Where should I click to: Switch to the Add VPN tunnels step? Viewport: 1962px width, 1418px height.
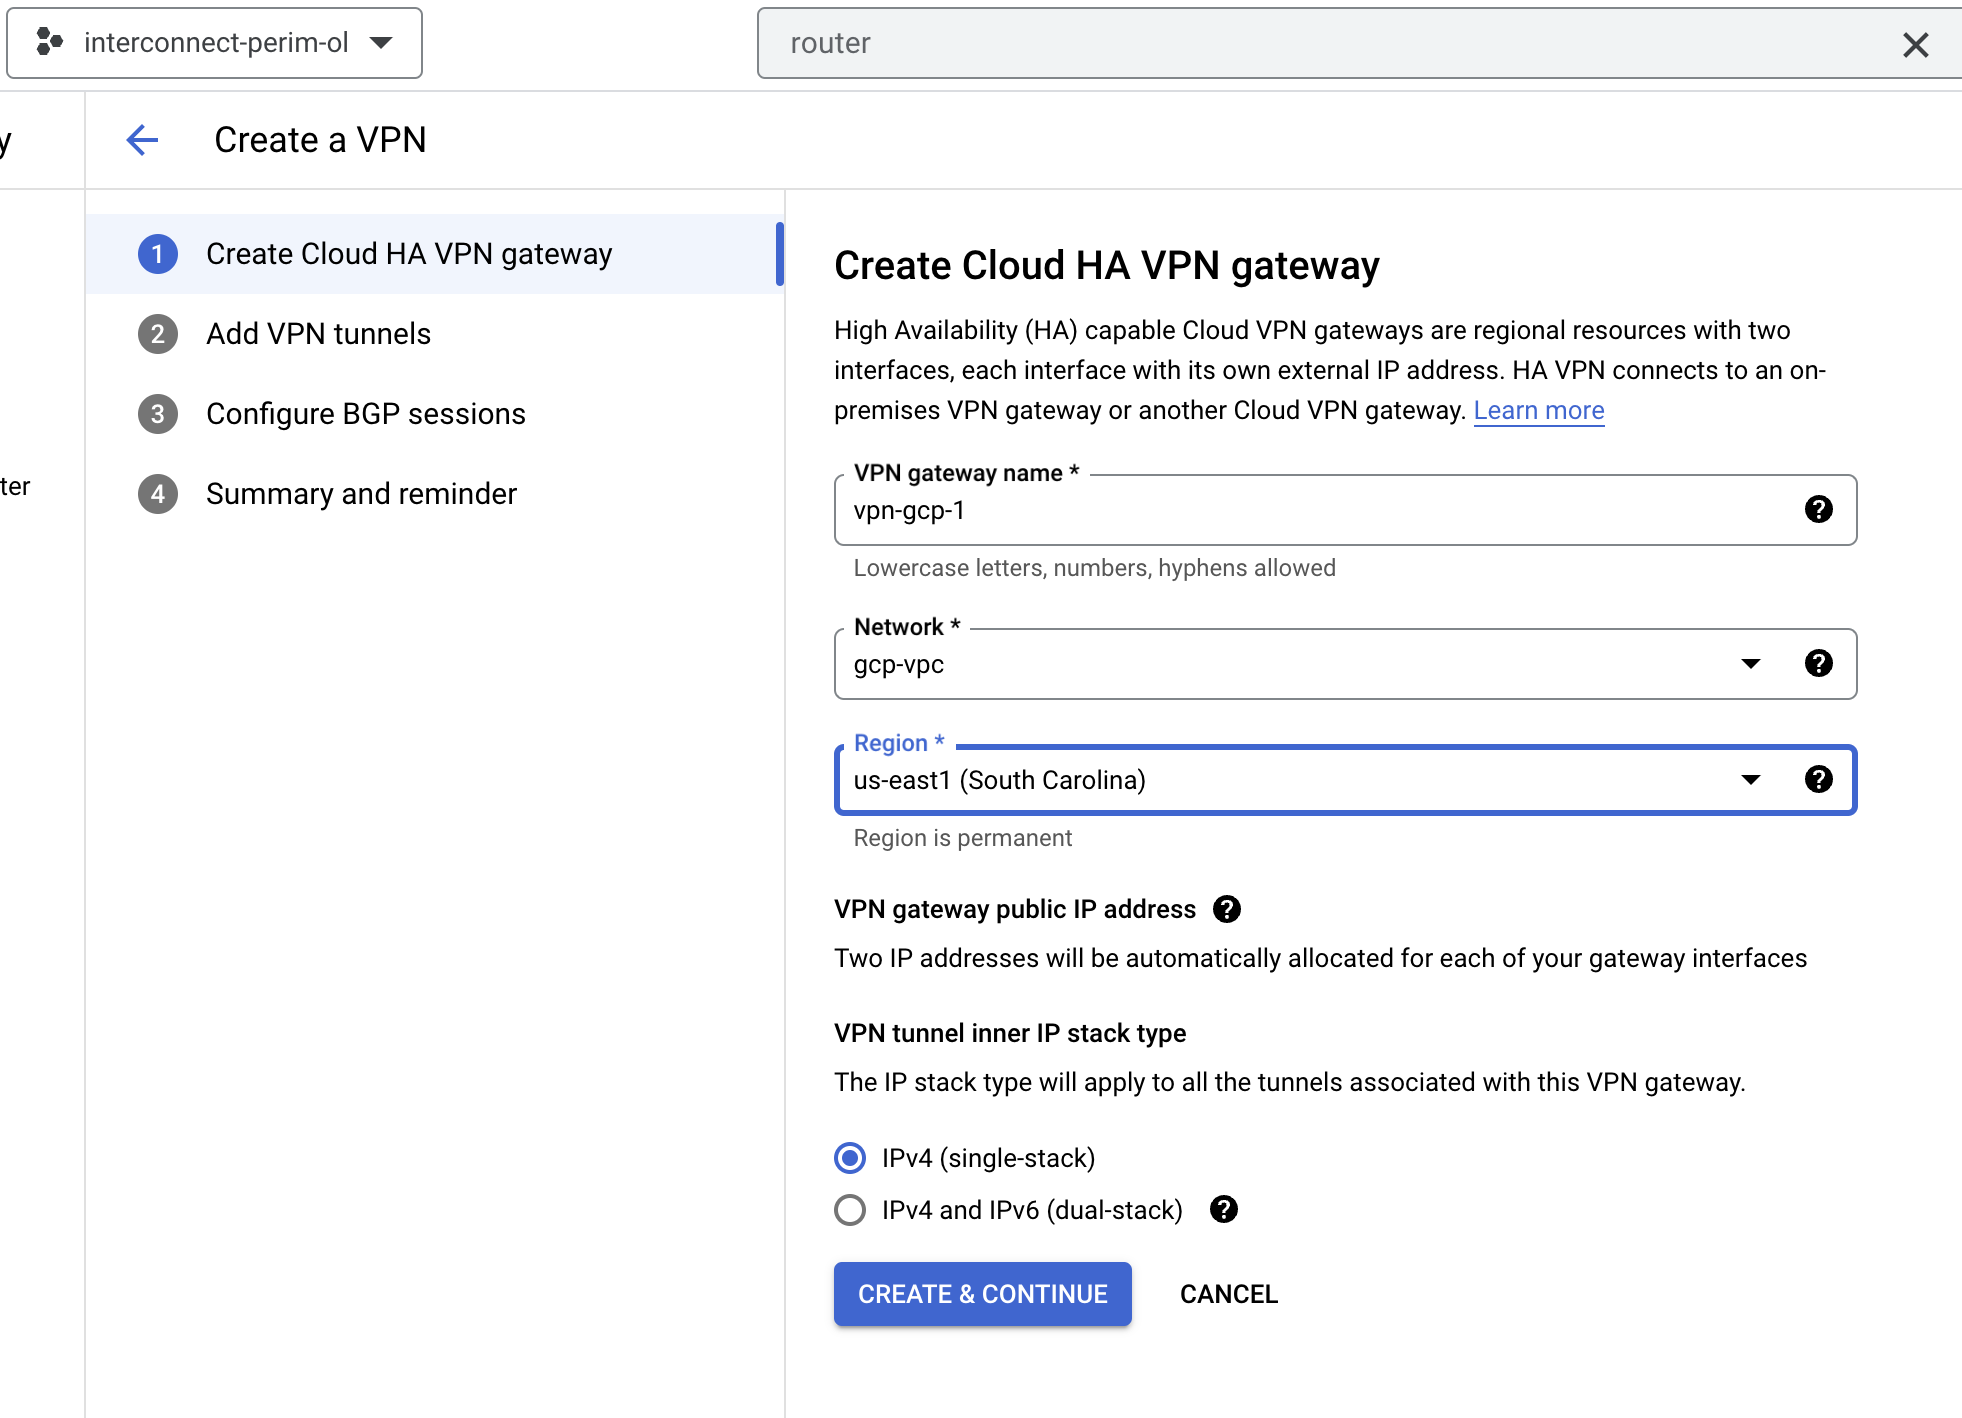coord(318,333)
